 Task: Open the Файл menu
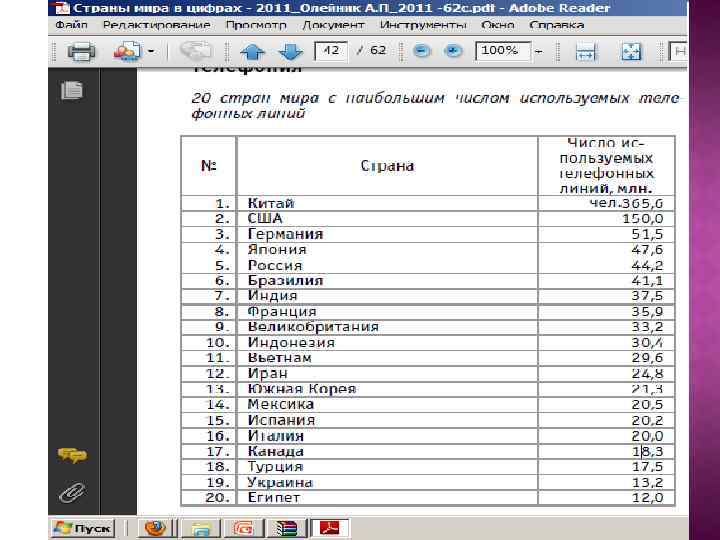(x=71, y=25)
